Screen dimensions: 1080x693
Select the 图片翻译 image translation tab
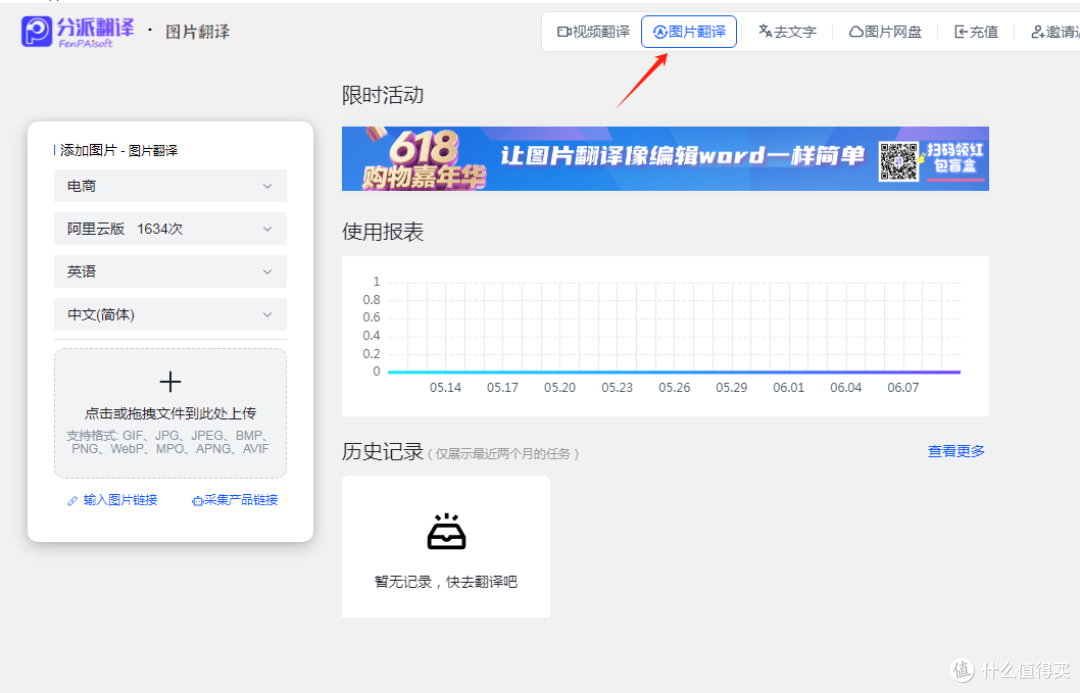point(689,32)
